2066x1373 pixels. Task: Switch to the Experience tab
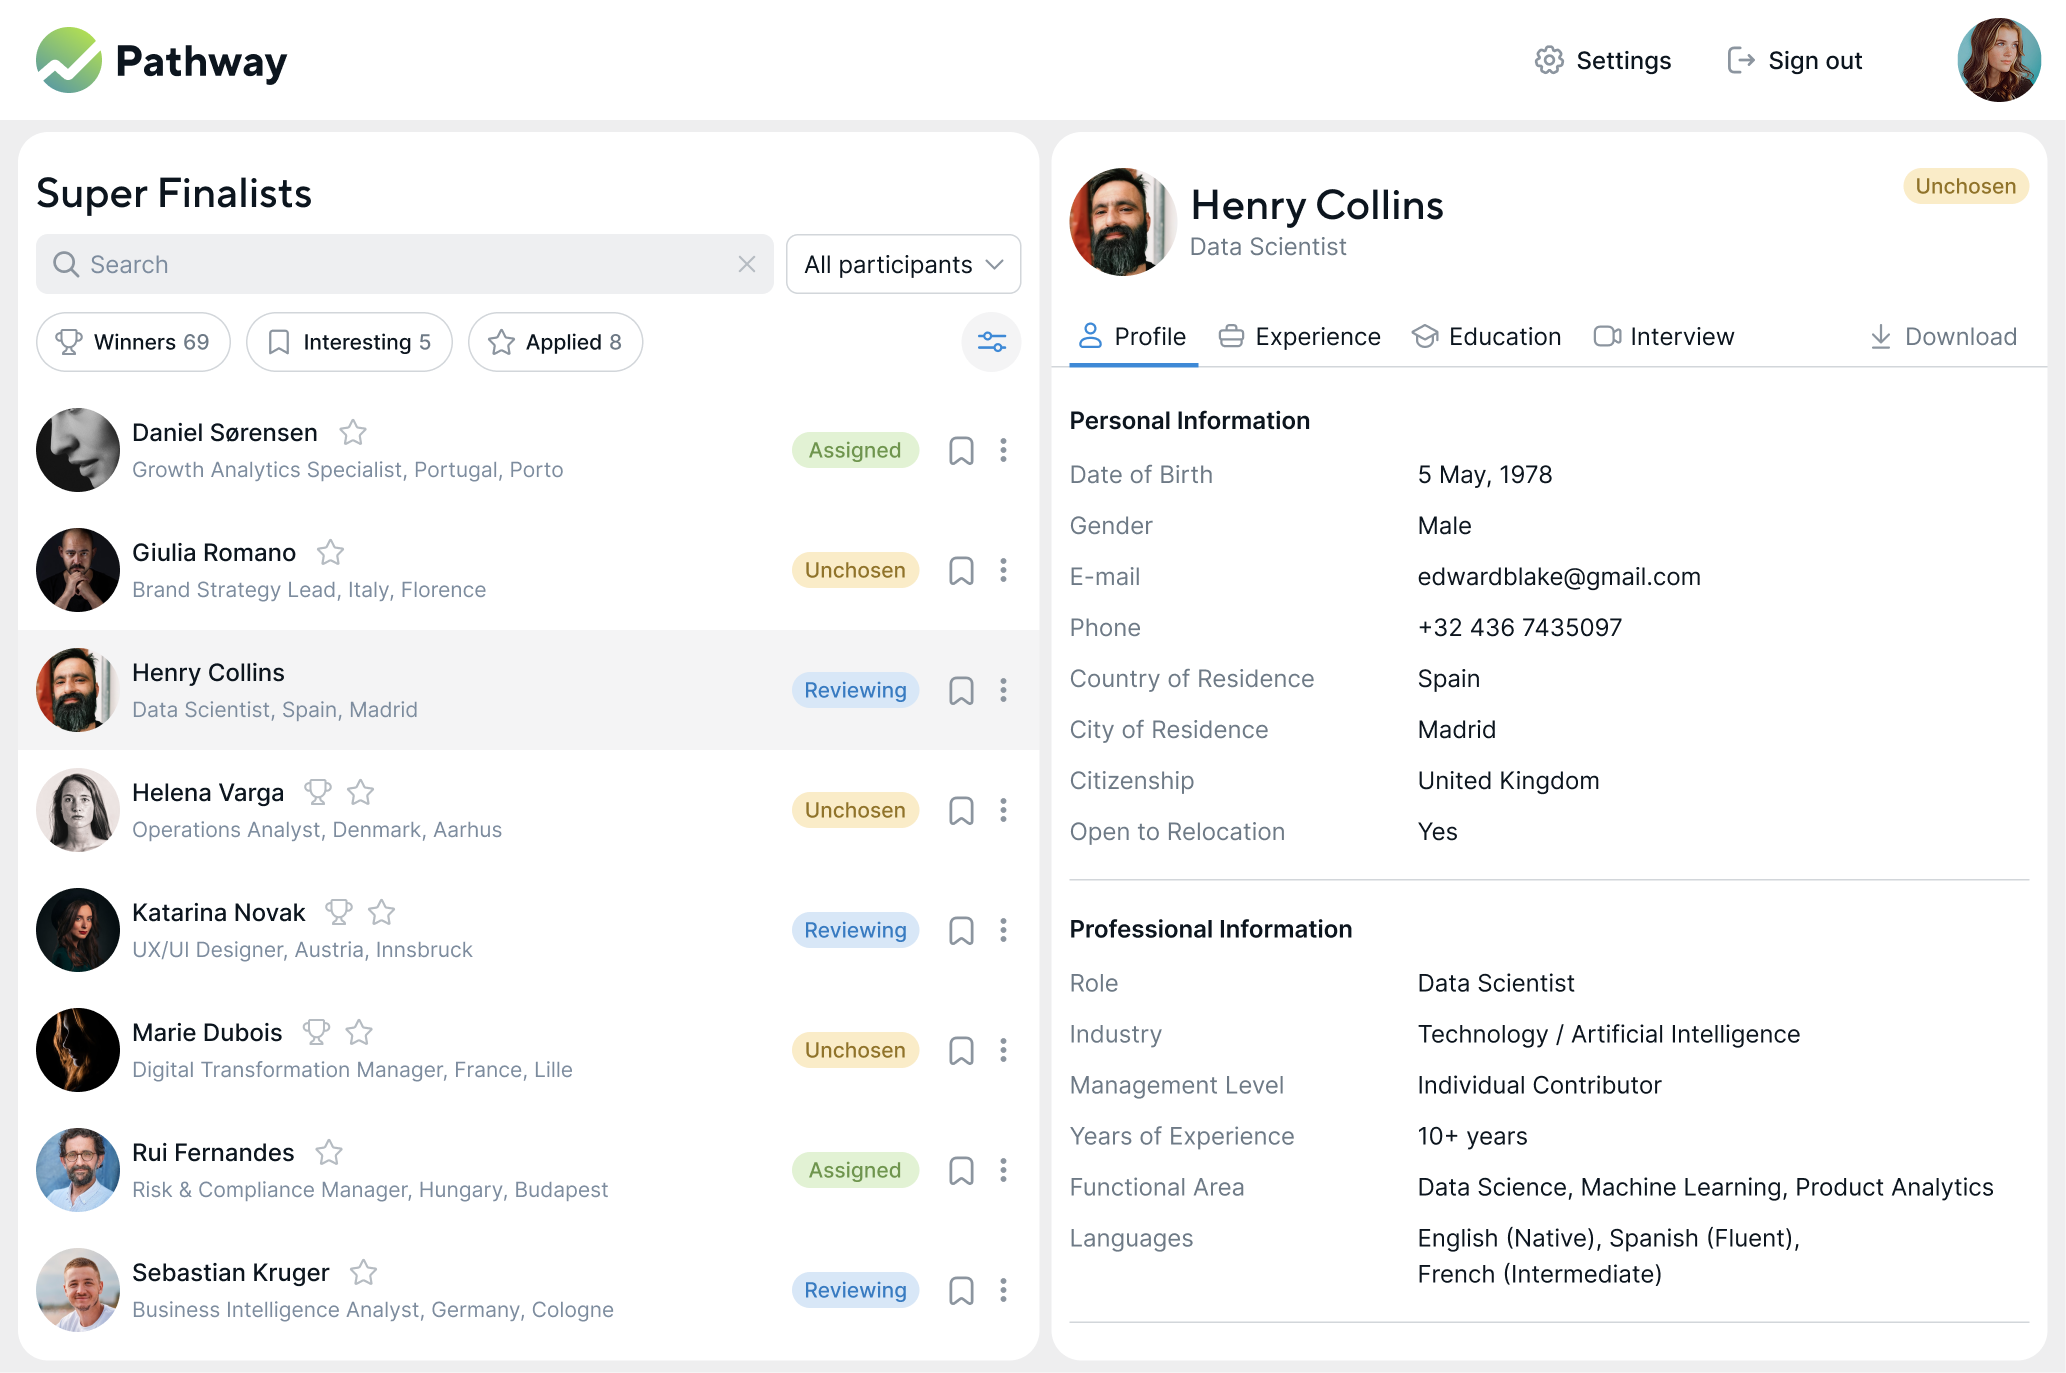1299,337
